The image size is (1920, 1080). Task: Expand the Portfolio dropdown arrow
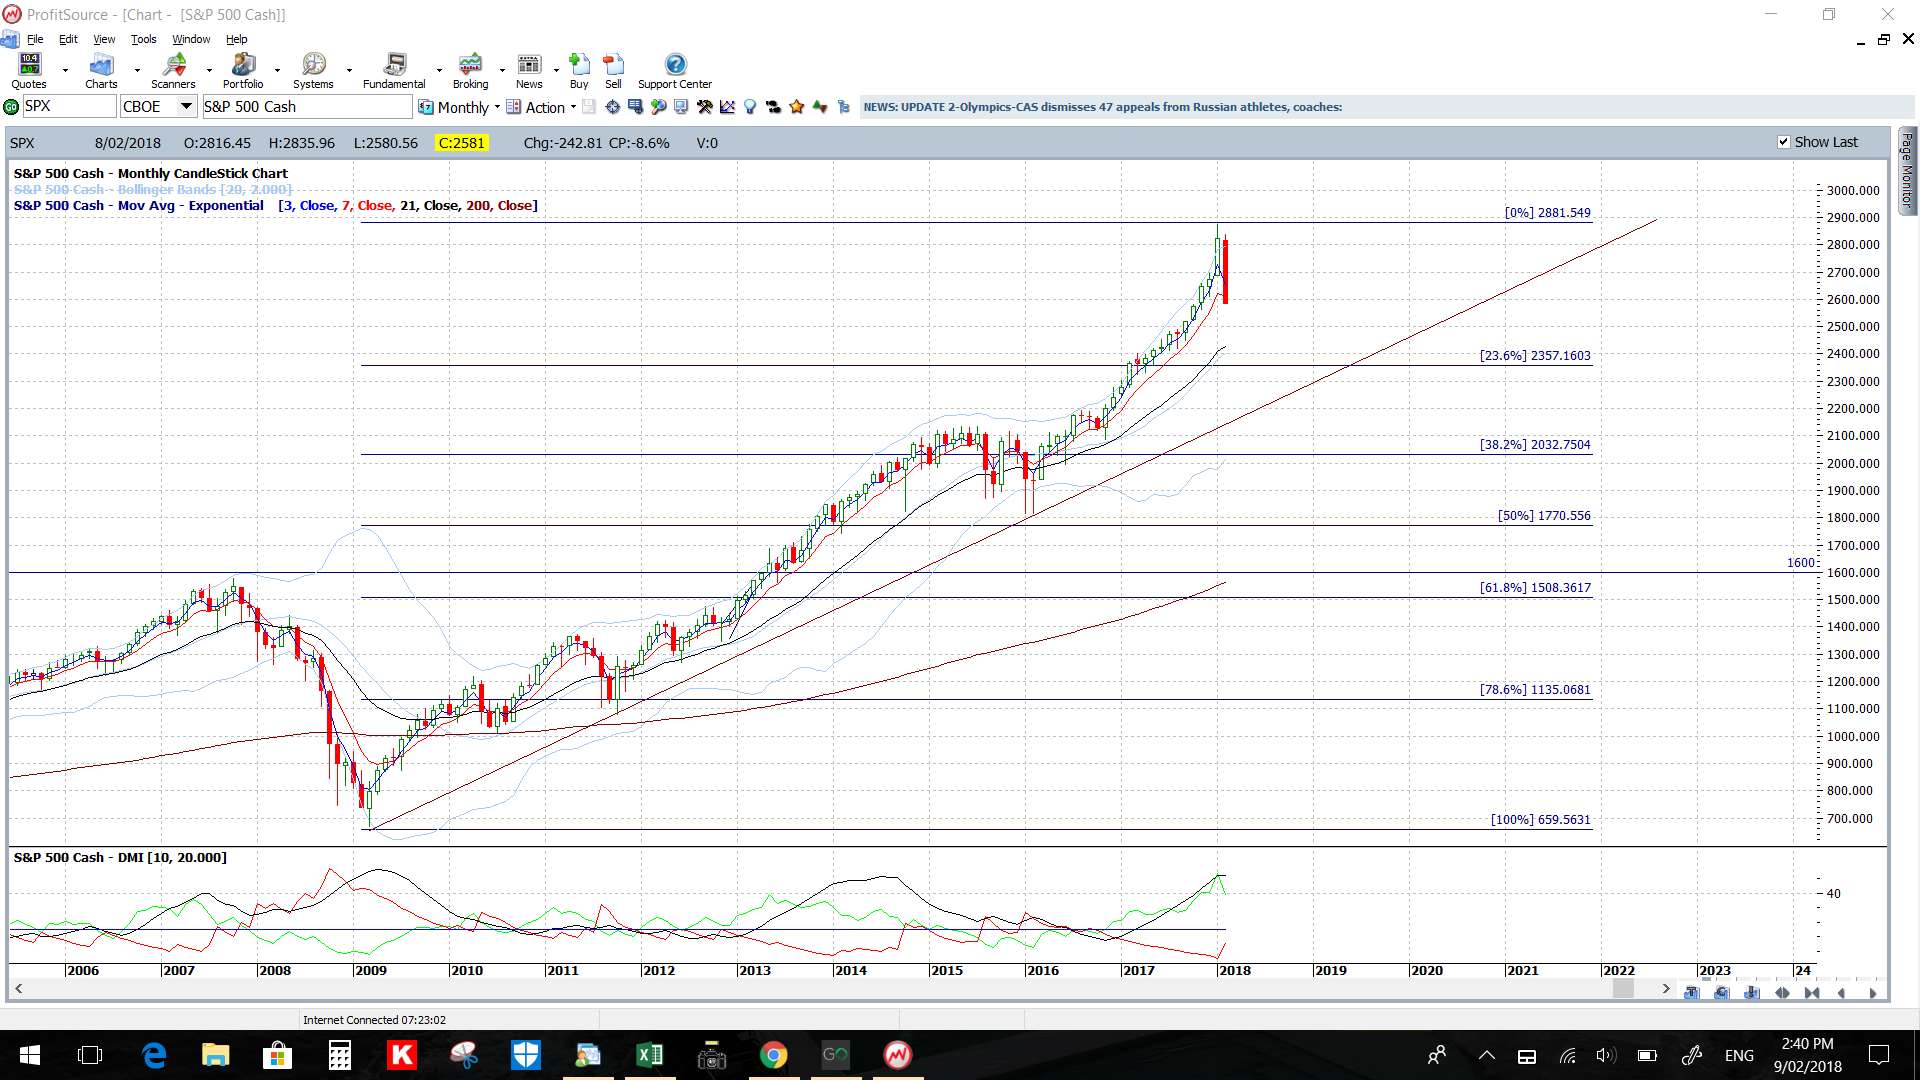point(278,70)
